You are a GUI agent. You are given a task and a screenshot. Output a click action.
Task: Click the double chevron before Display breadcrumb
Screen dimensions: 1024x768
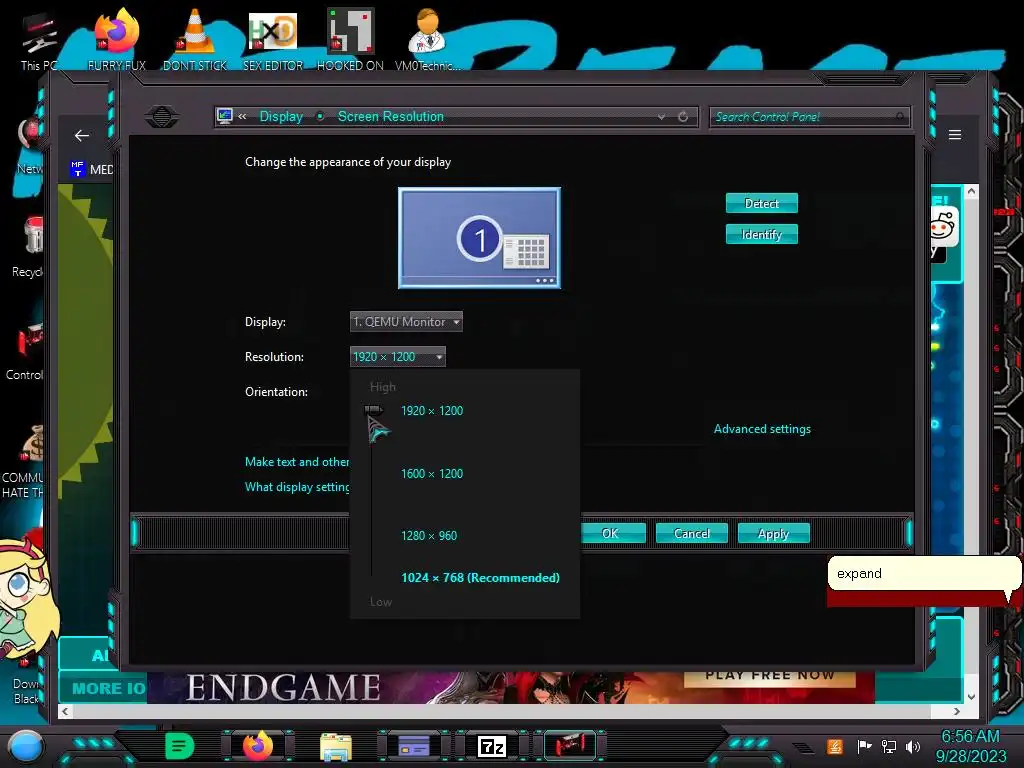pos(242,116)
